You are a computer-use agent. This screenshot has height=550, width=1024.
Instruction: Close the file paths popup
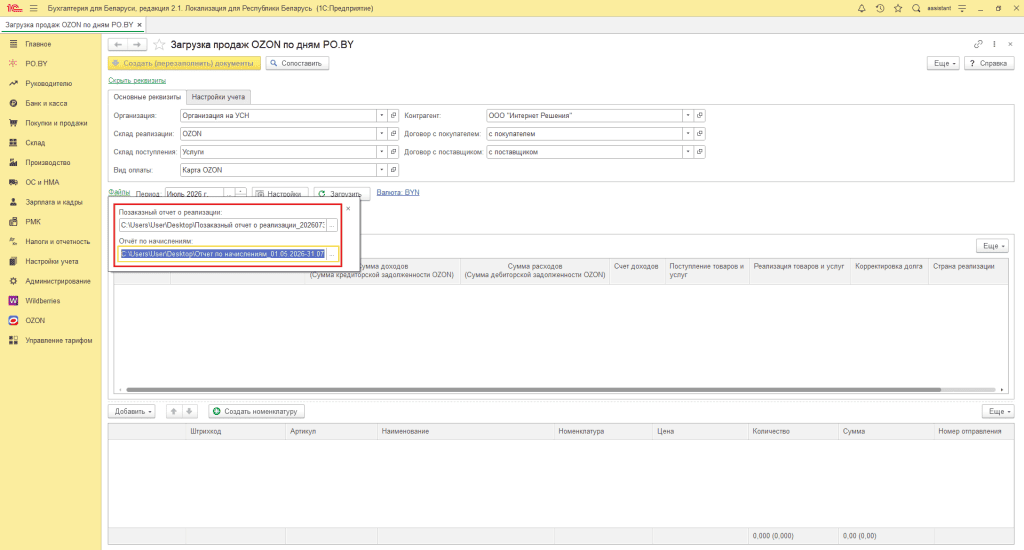tap(348, 209)
